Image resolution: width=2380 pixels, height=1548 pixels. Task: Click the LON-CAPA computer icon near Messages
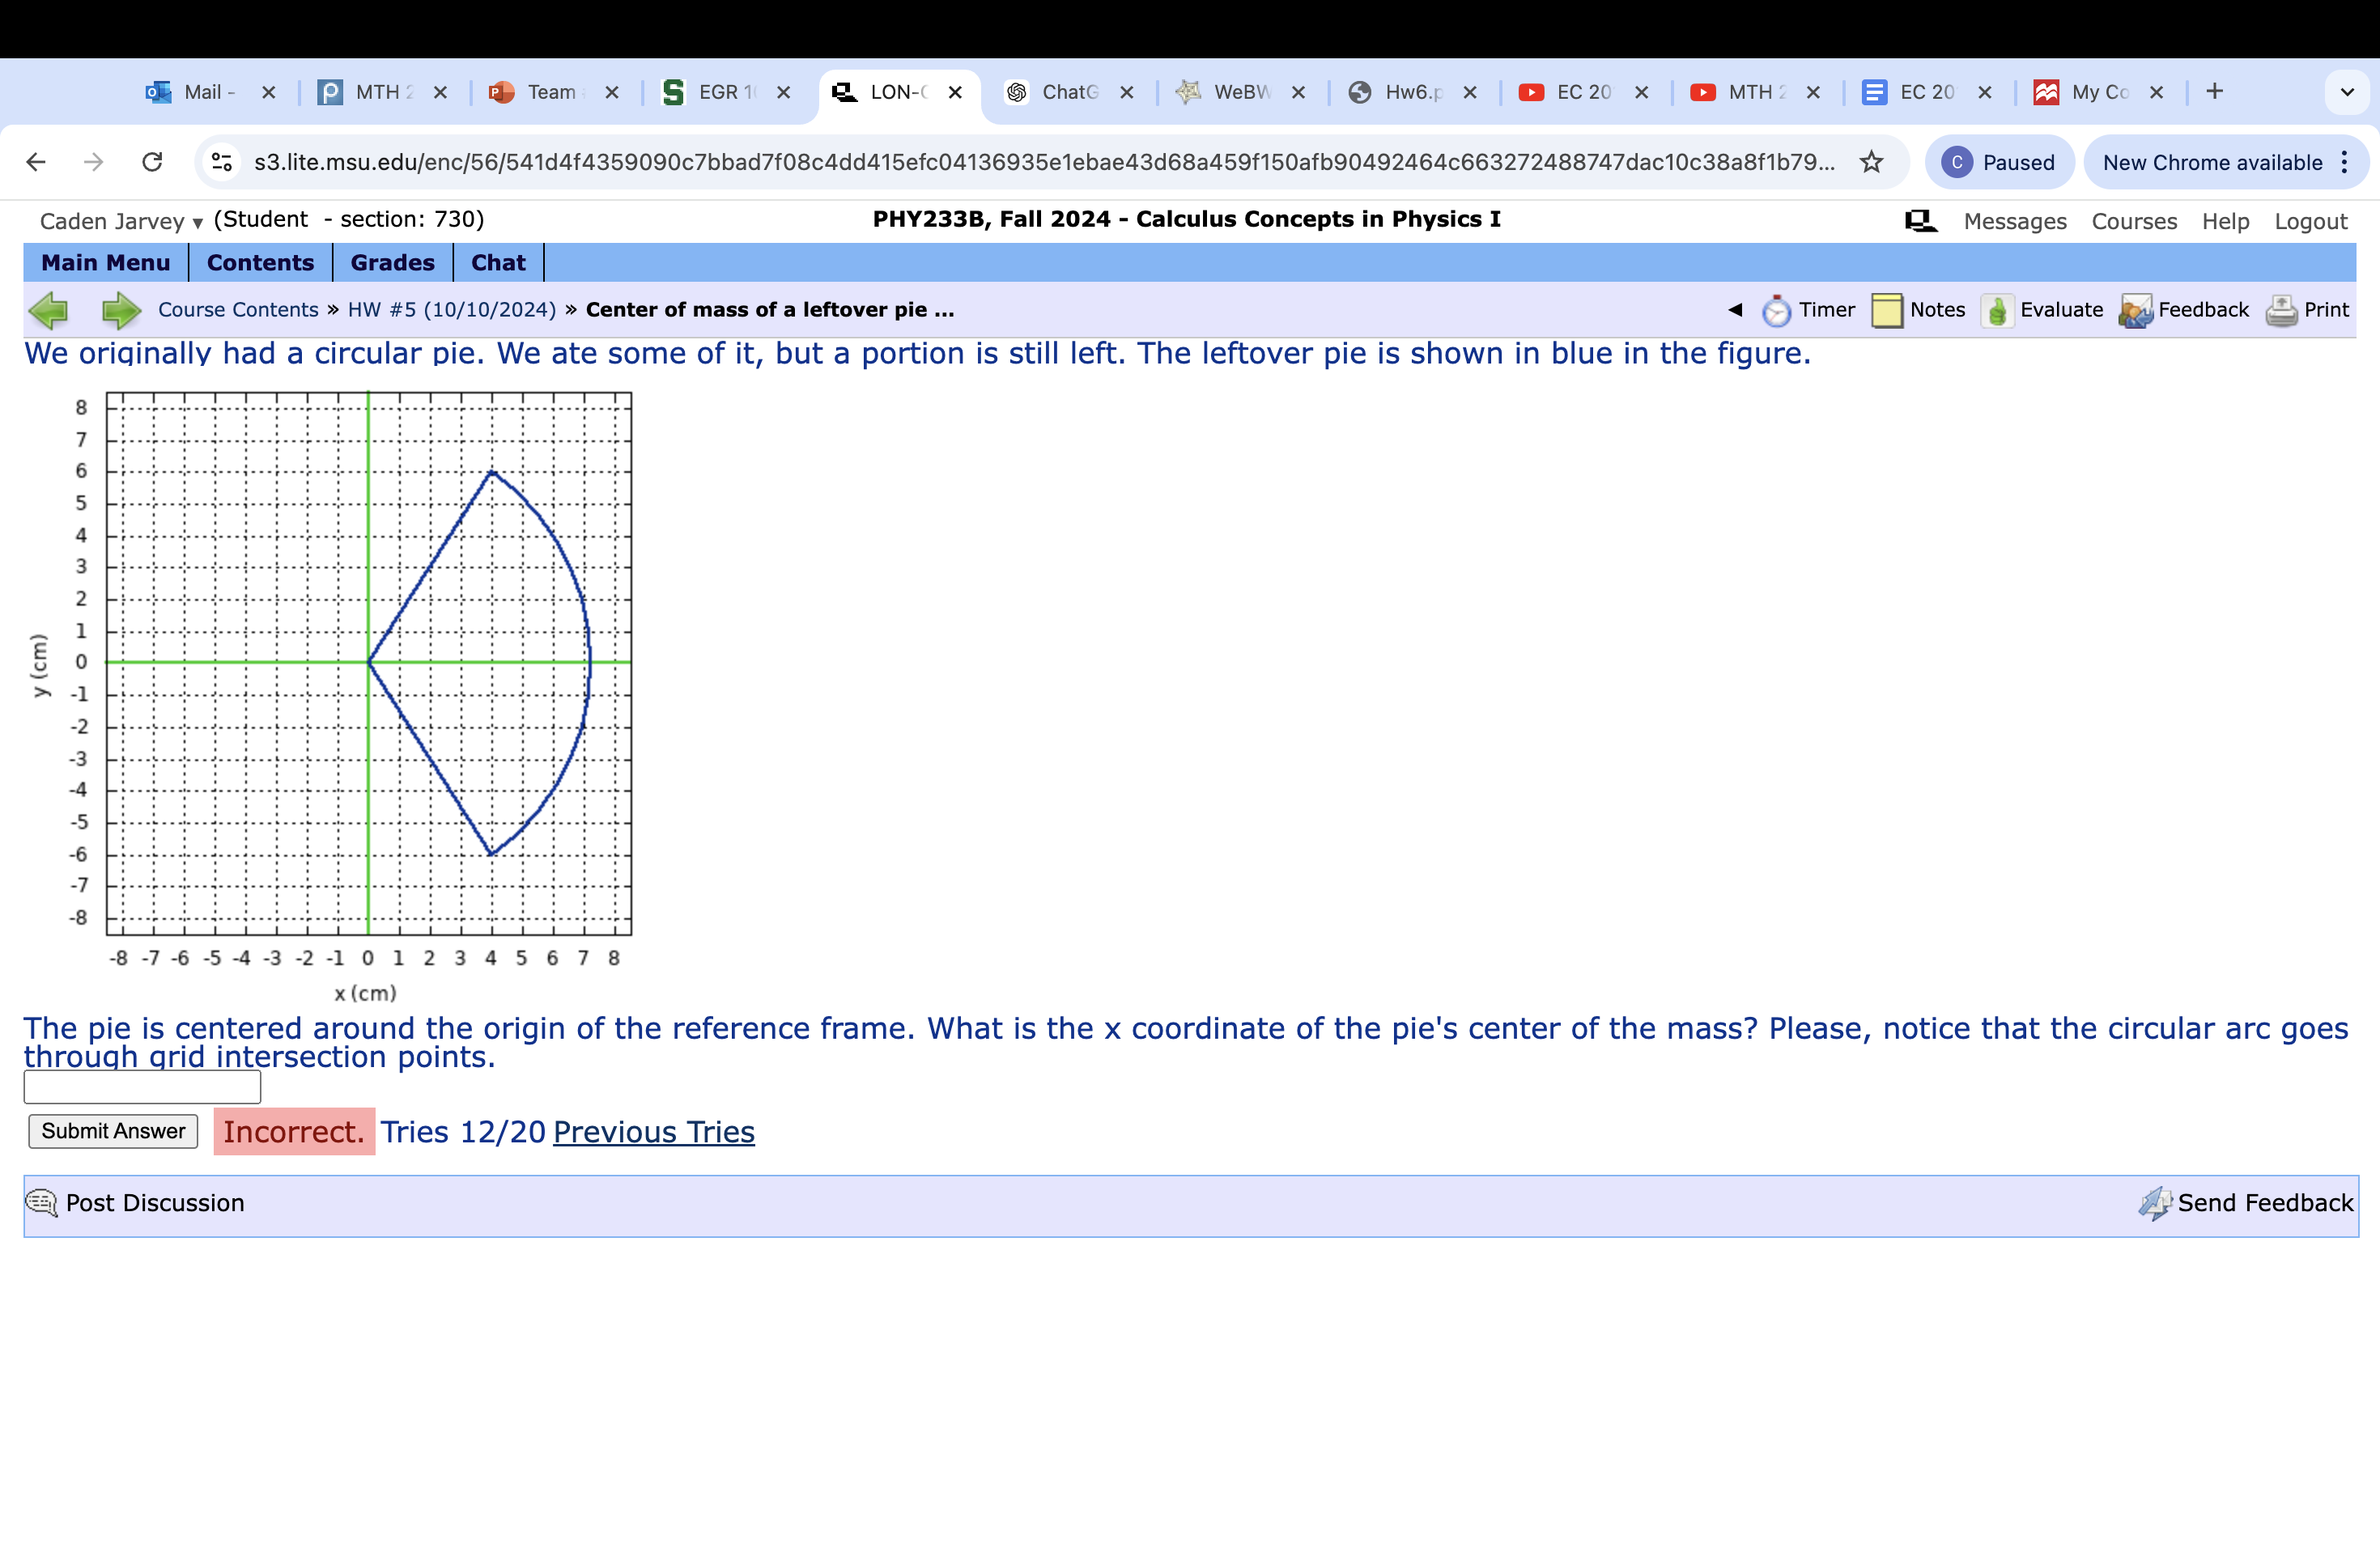coord(1920,221)
